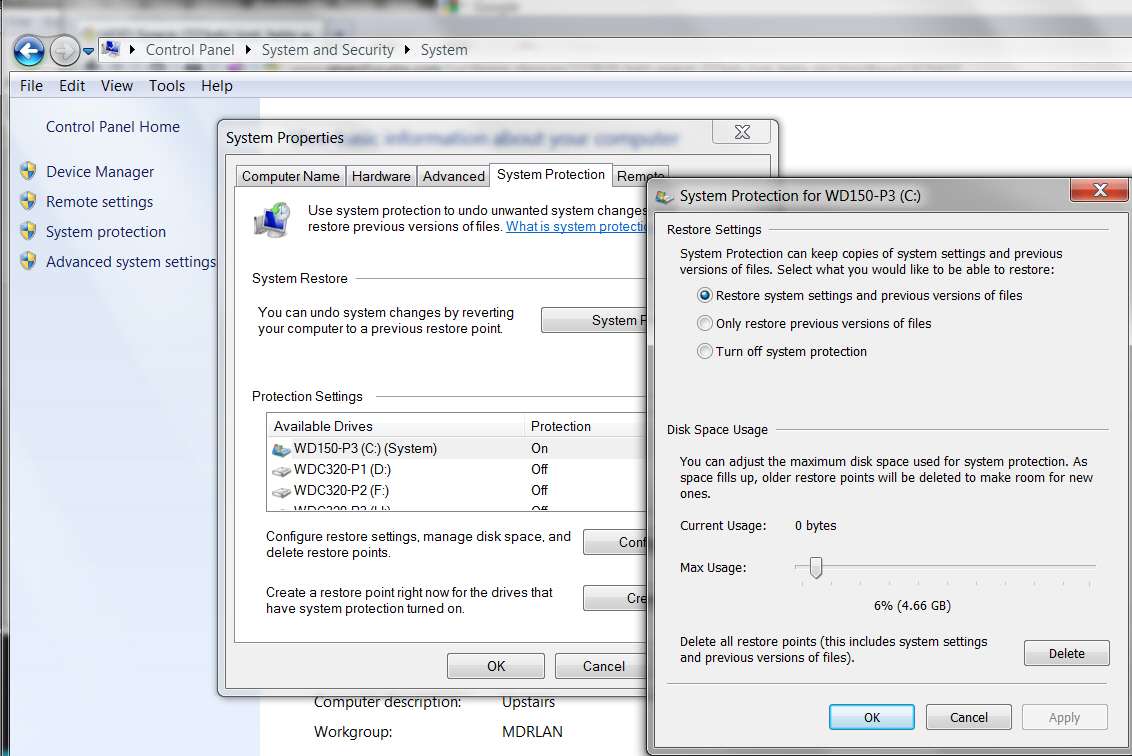Open the Edit menu

72,86
